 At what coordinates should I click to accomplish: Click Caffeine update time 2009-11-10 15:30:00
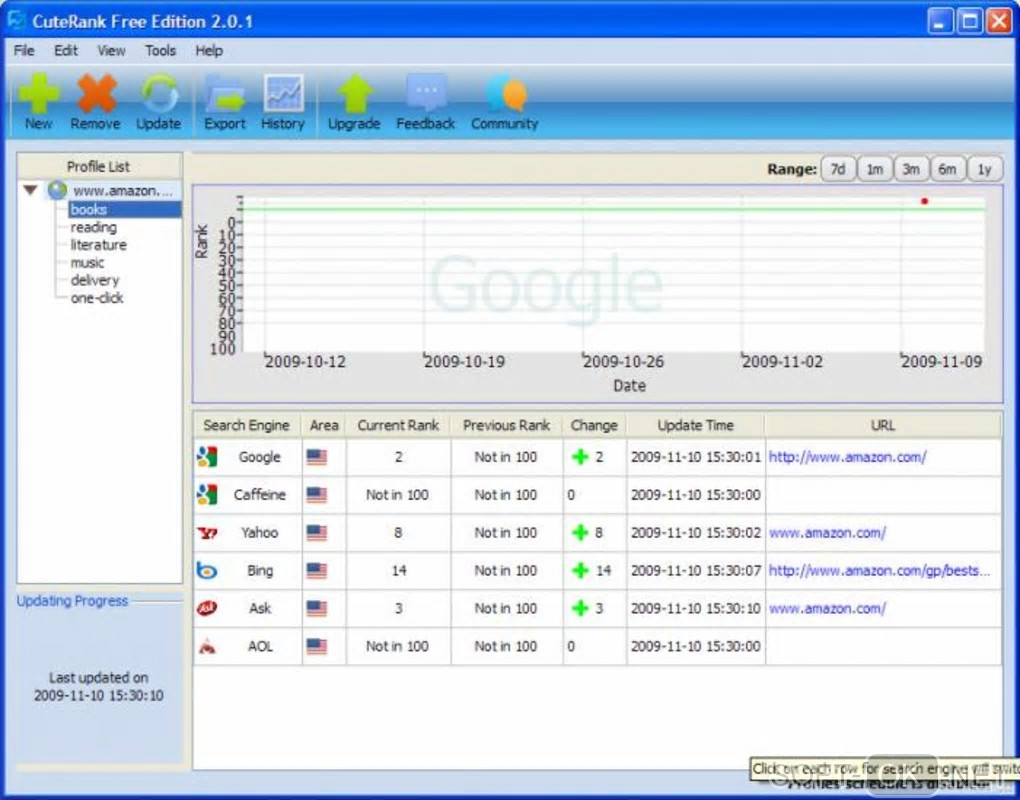[x=695, y=495]
